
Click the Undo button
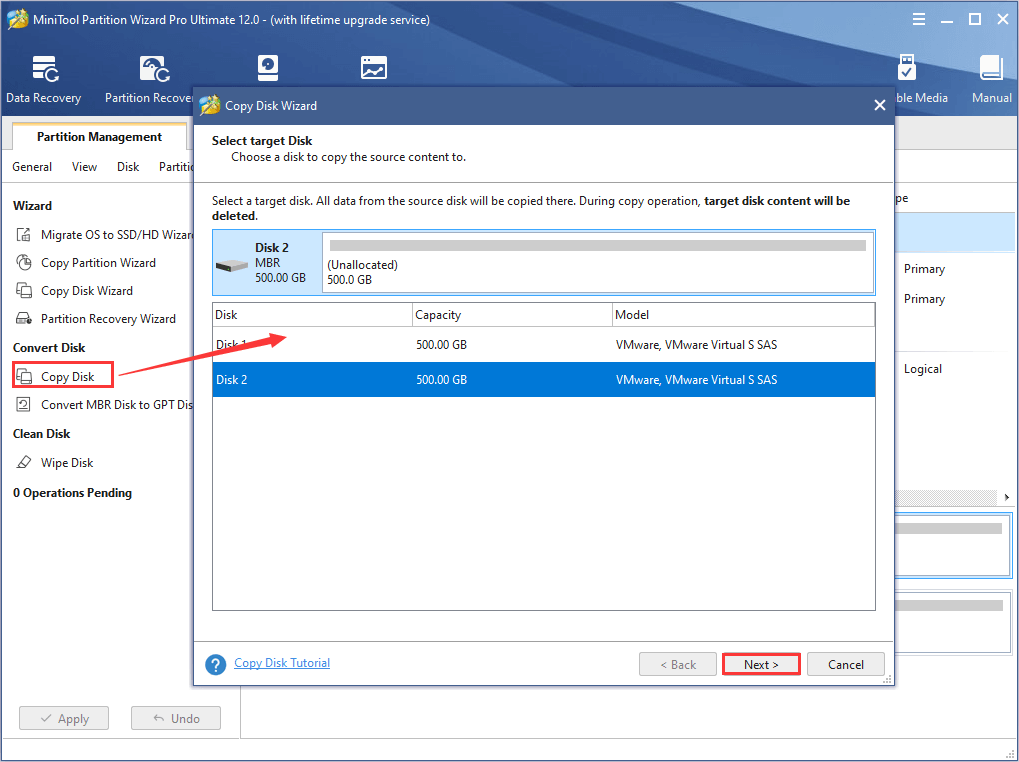pyautogui.click(x=176, y=718)
